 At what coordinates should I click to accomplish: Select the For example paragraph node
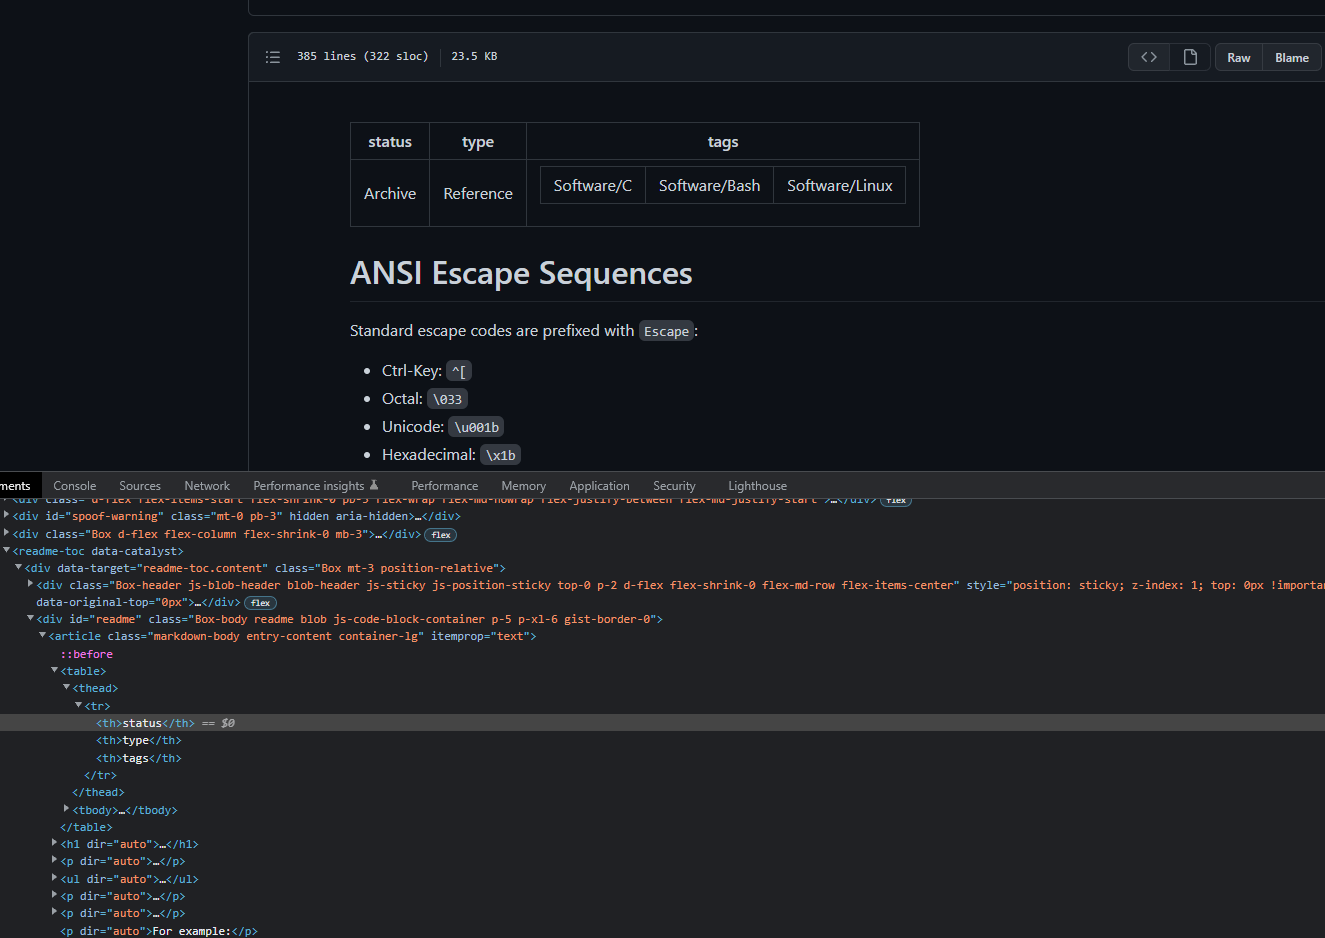click(159, 931)
